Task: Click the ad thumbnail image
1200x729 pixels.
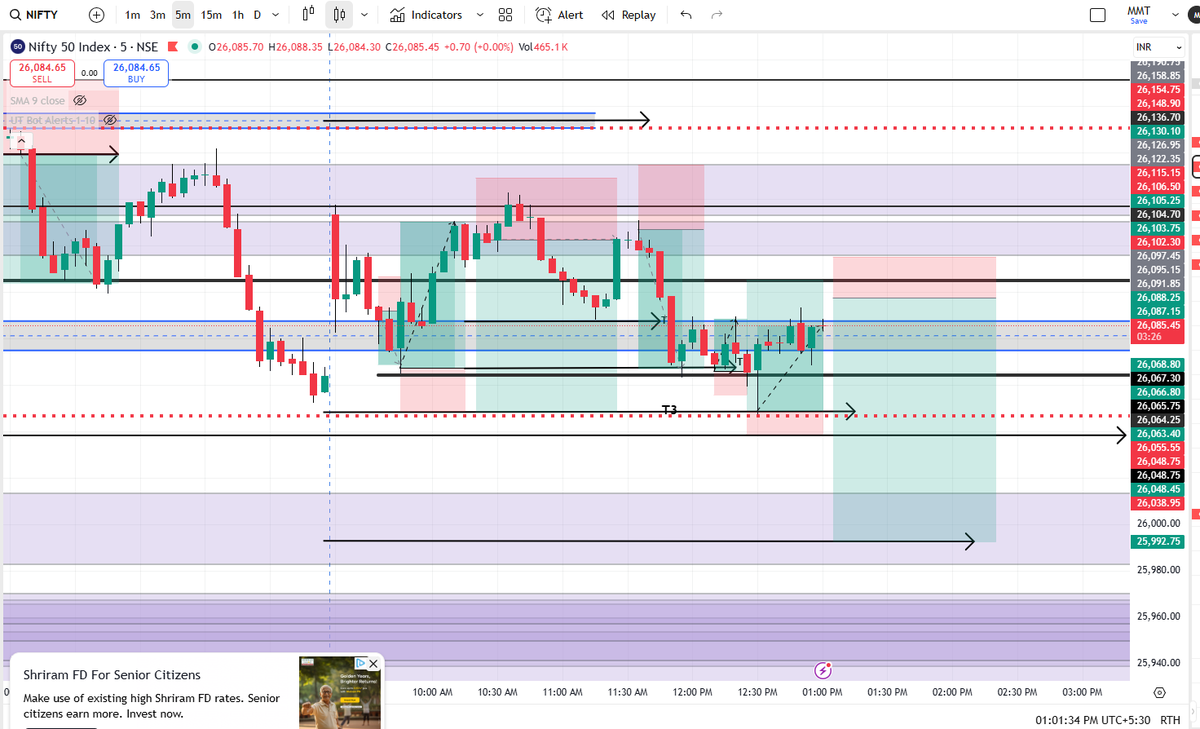Action: [x=339, y=692]
